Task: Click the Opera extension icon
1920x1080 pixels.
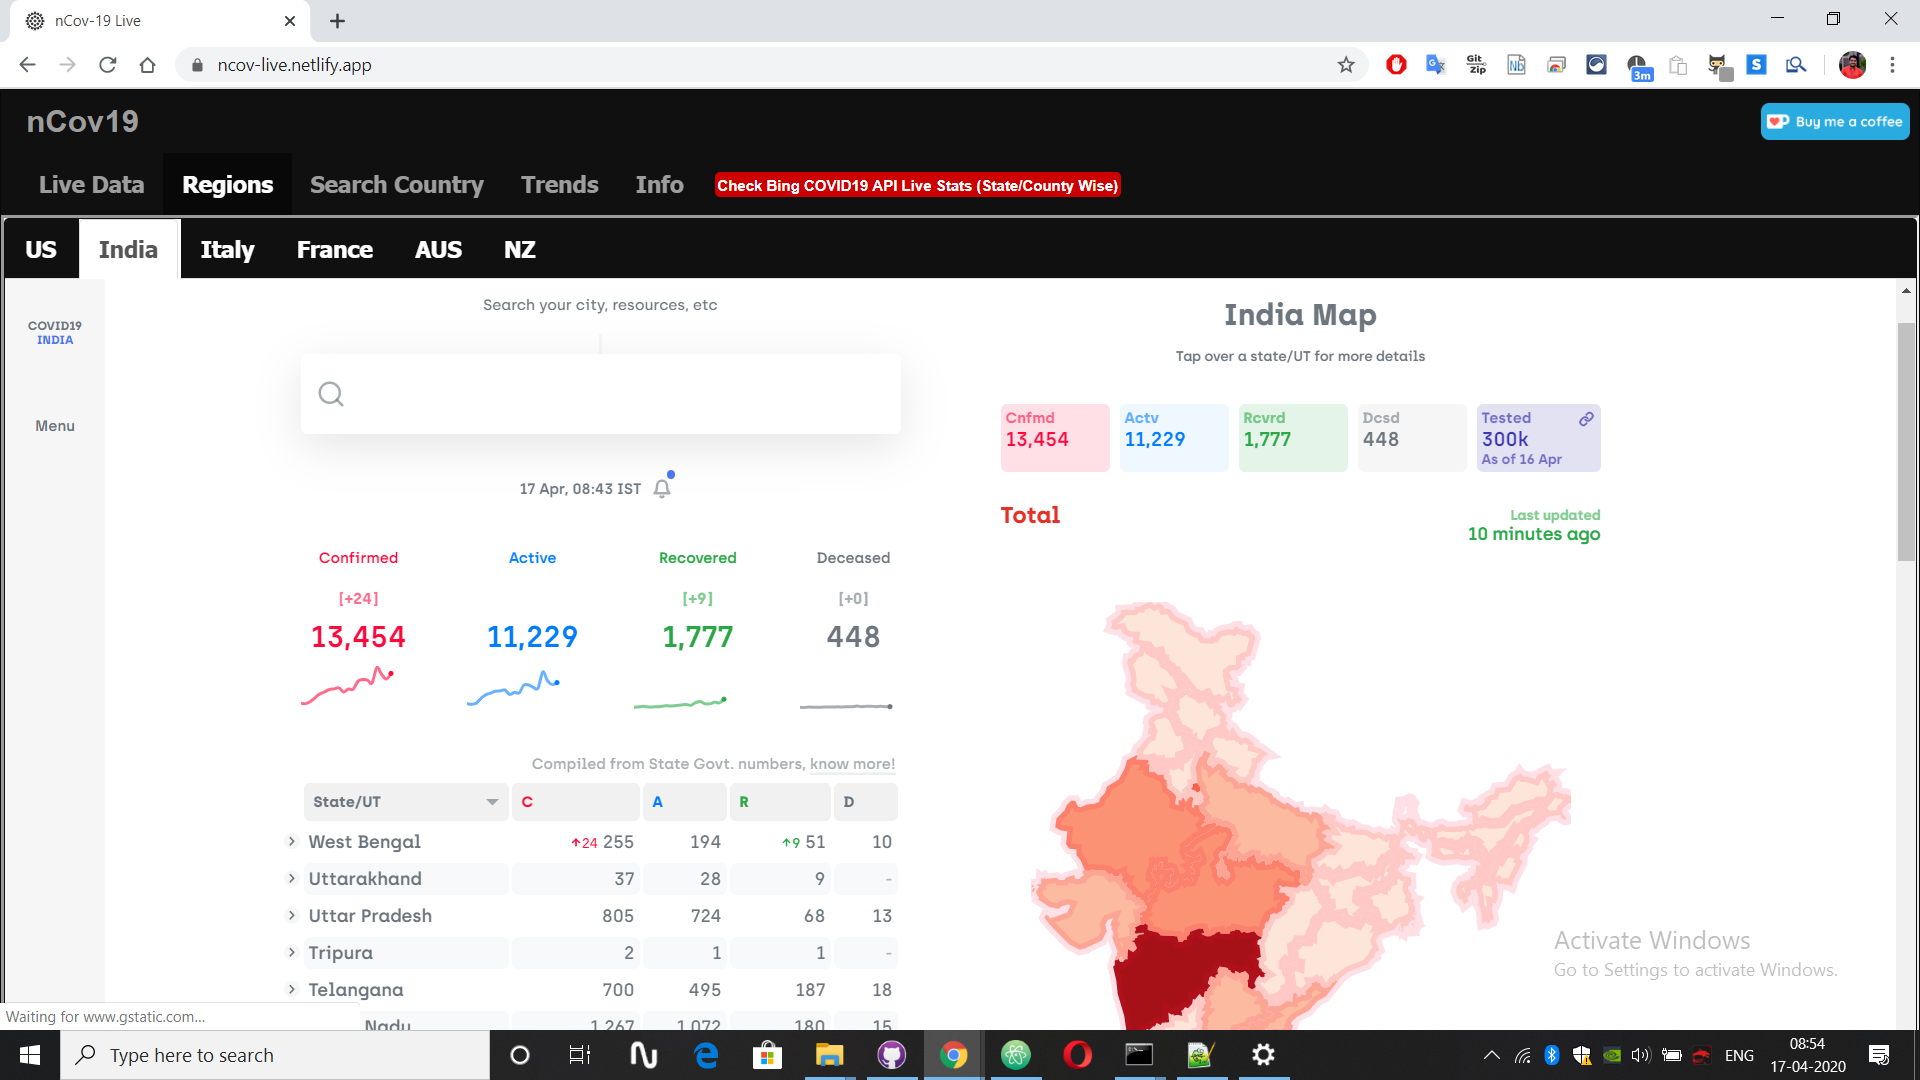Action: tap(1396, 65)
